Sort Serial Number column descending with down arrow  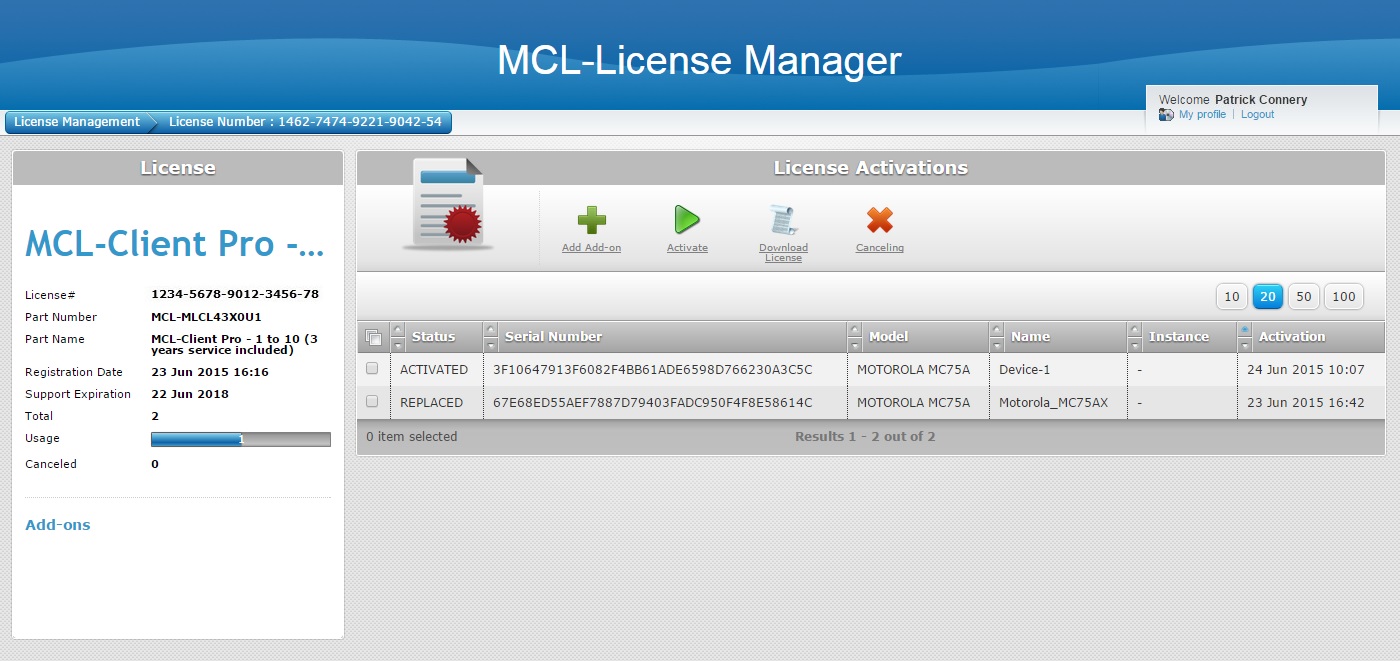click(490, 345)
